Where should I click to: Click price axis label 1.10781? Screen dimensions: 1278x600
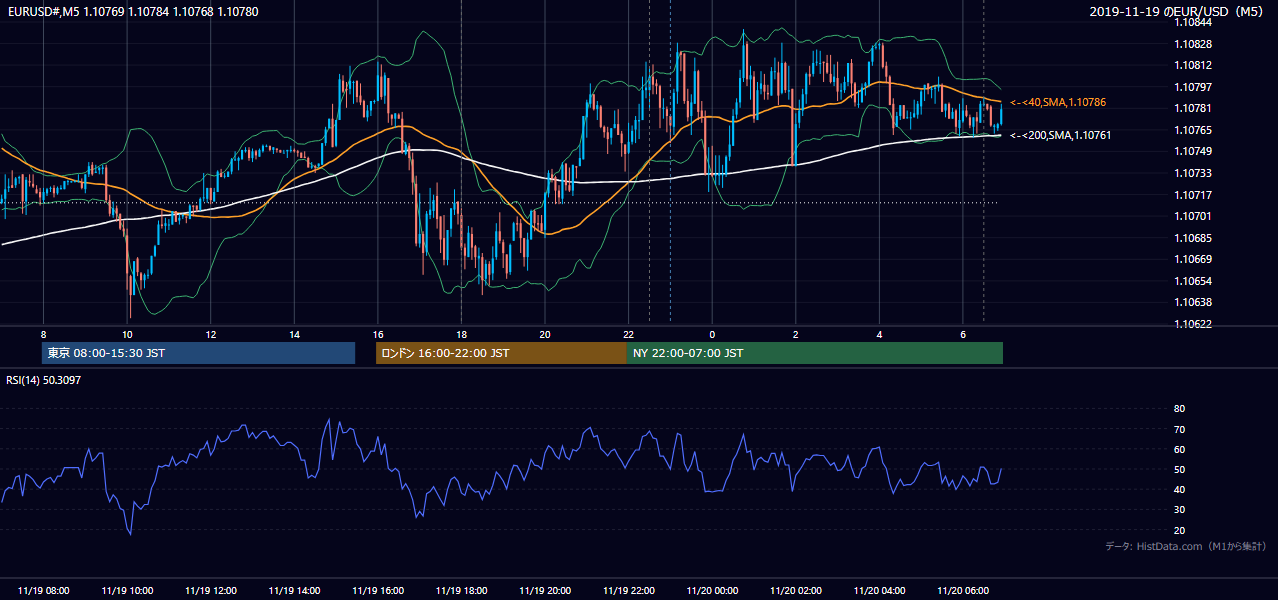point(1194,108)
